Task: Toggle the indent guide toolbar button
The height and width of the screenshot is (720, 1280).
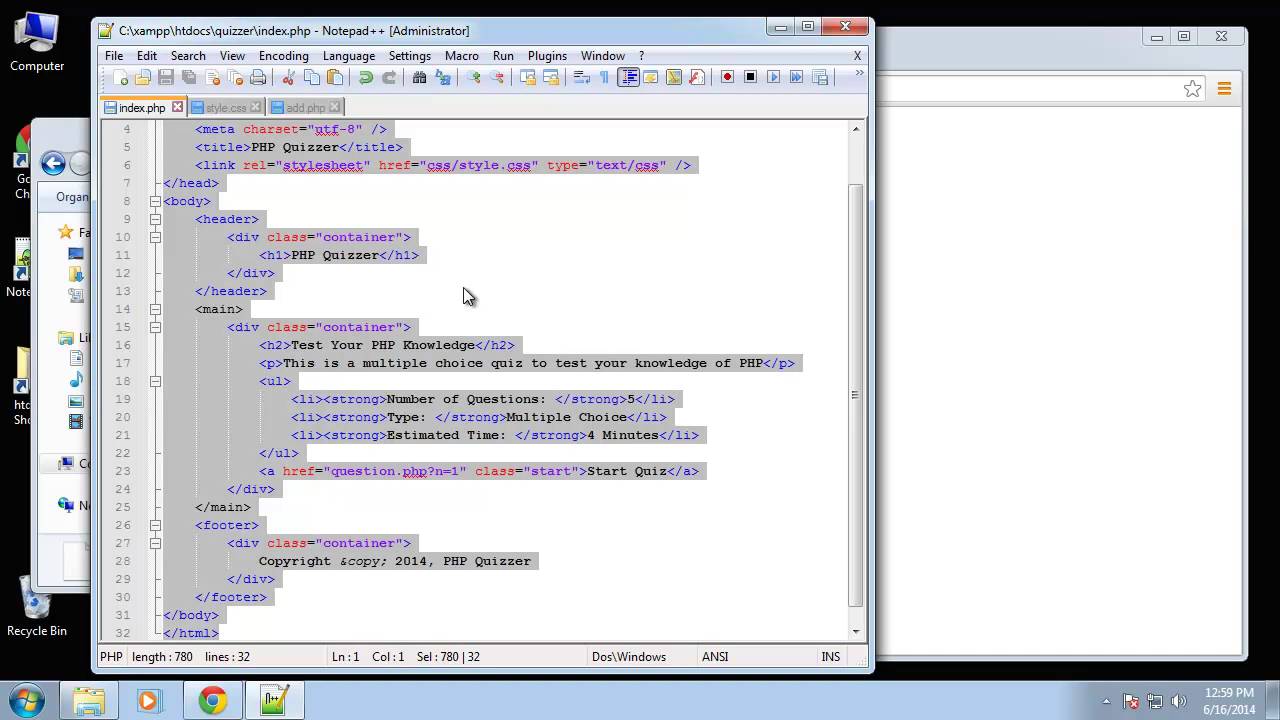Action: (628, 77)
